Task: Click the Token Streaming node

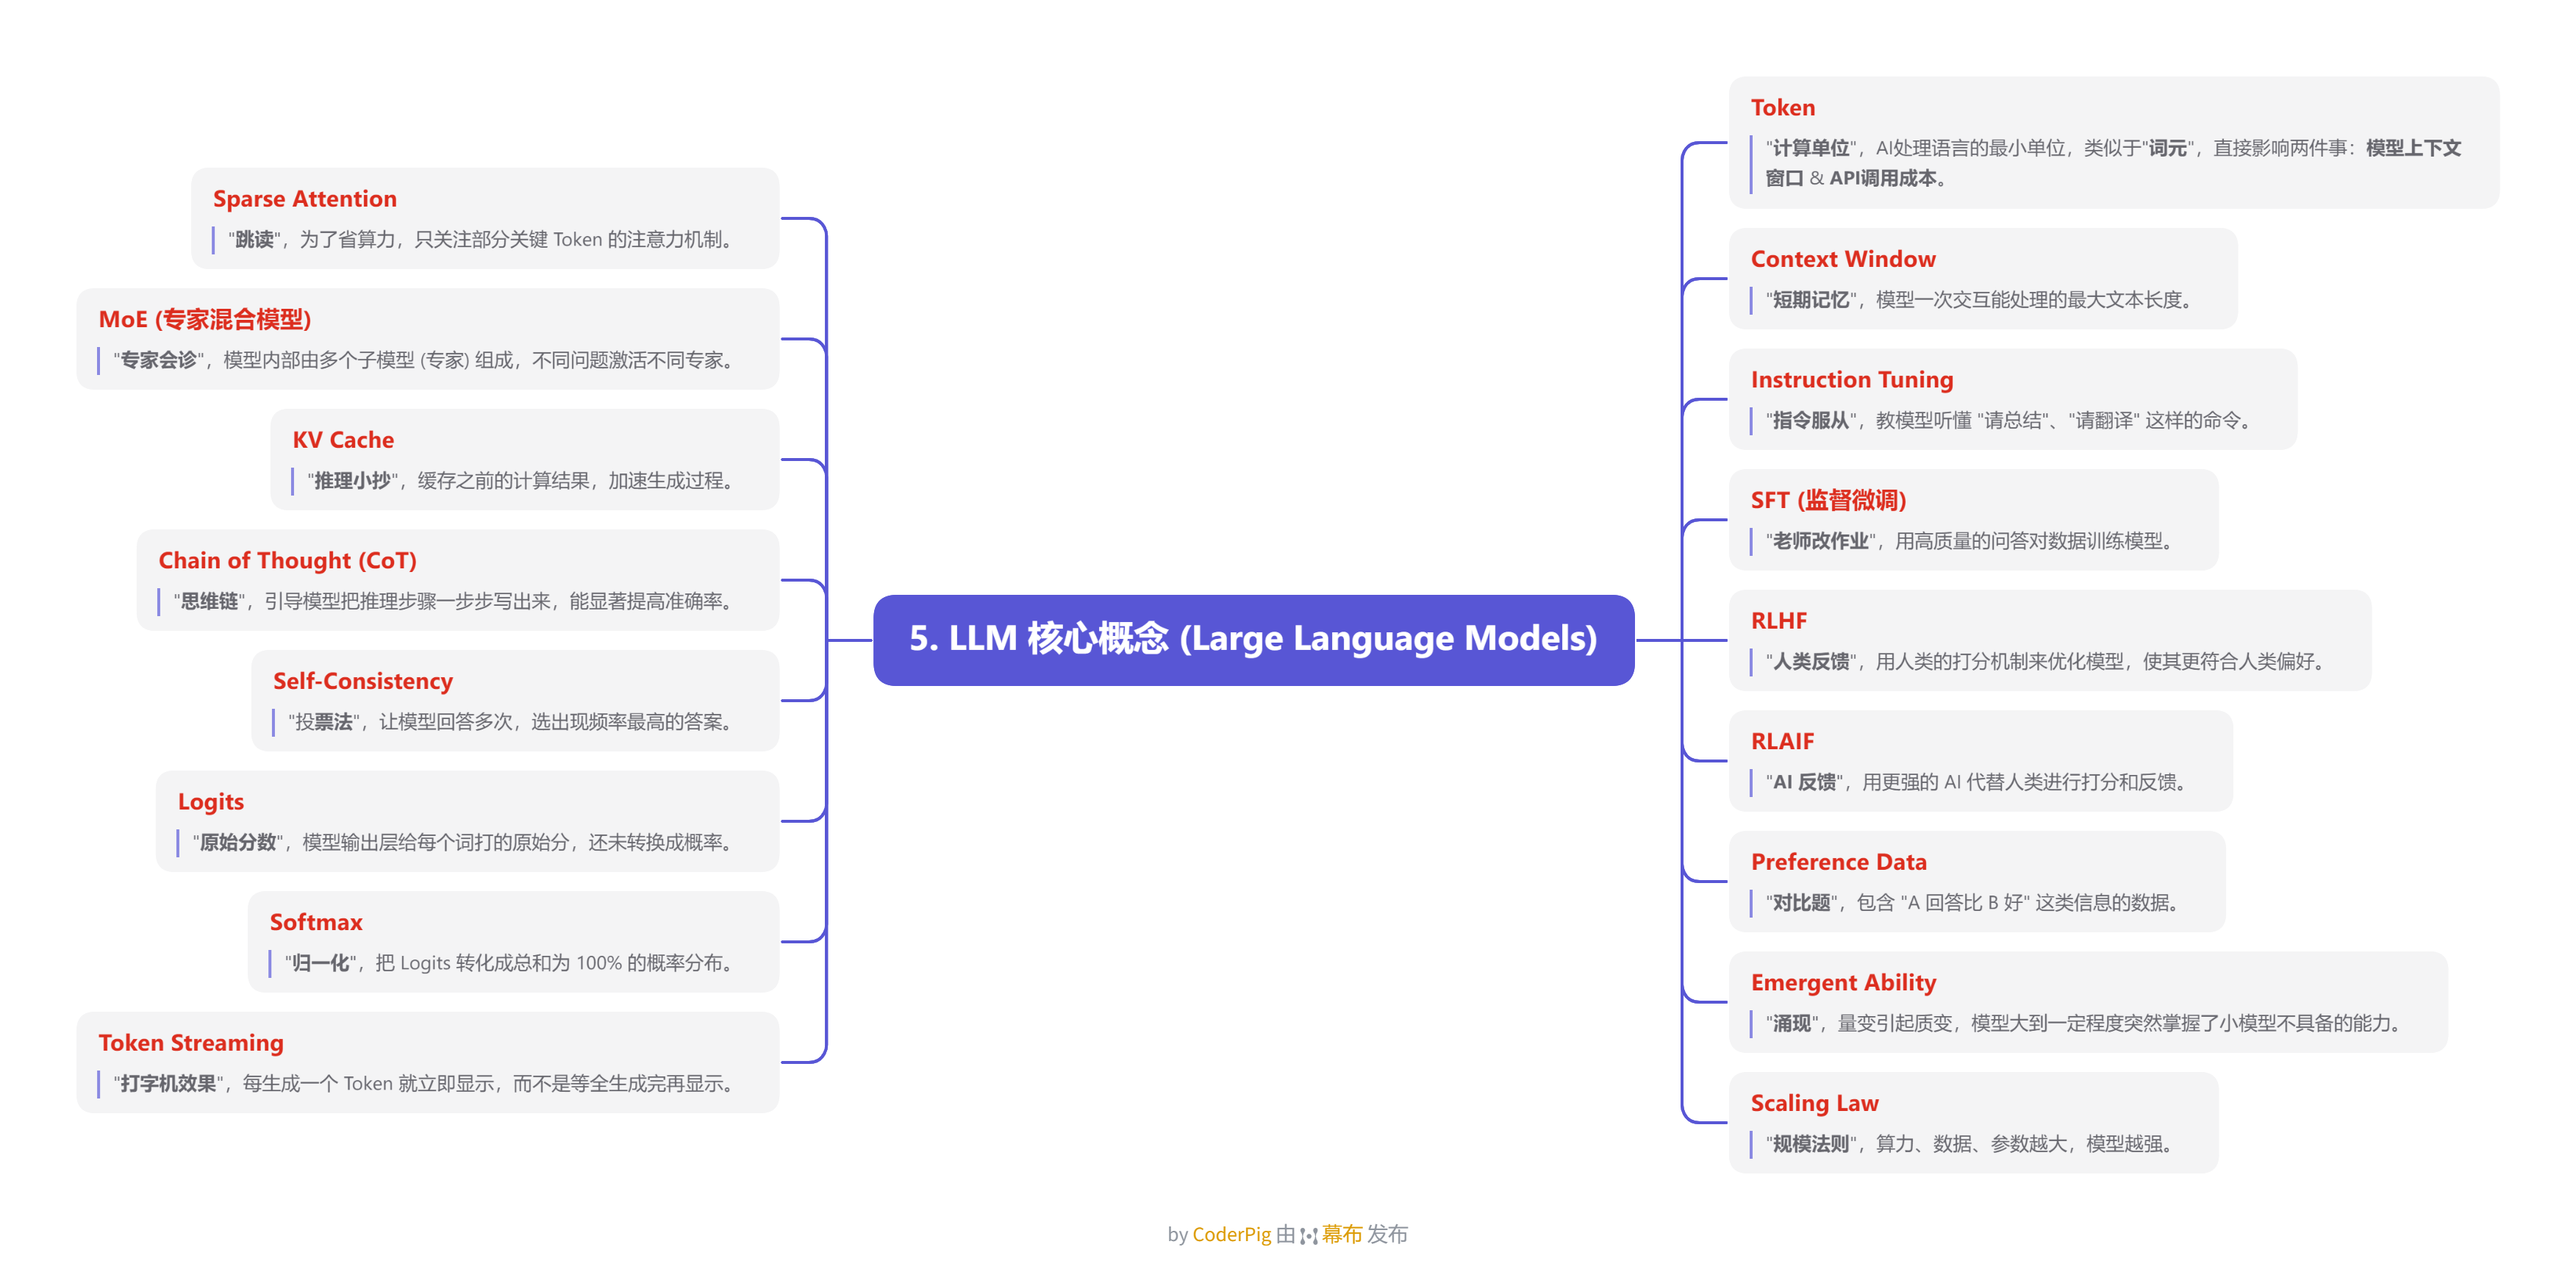Action: click(191, 1043)
